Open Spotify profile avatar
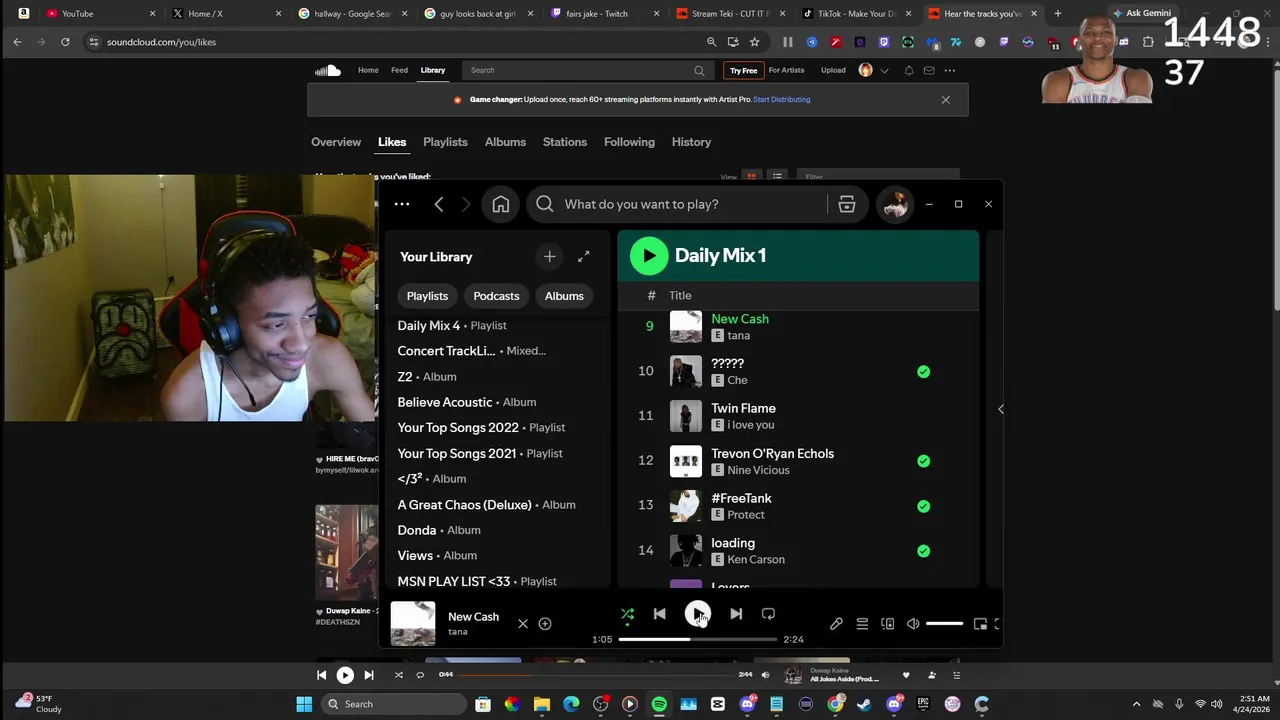Viewport: 1280px width, 720px height. click(895, 204)
